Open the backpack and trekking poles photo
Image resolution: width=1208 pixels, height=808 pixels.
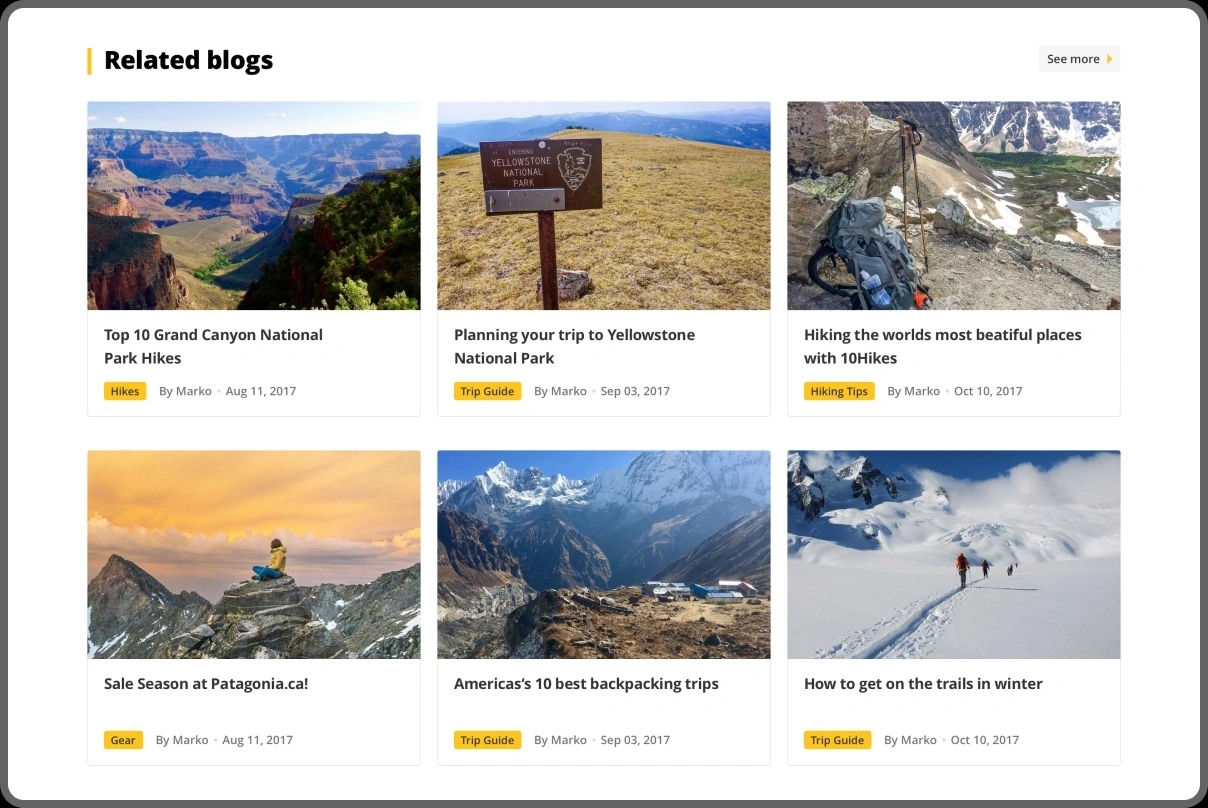(953, 205)
